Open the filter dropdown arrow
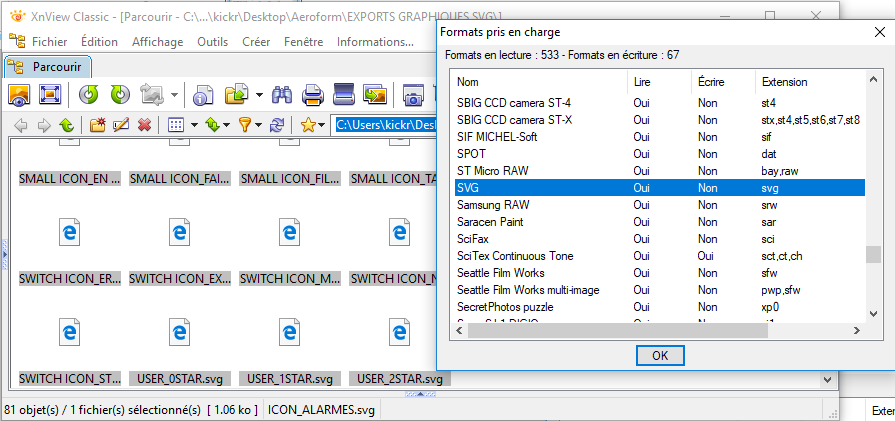Screen dimensions: 895x421 pos(259,125)
